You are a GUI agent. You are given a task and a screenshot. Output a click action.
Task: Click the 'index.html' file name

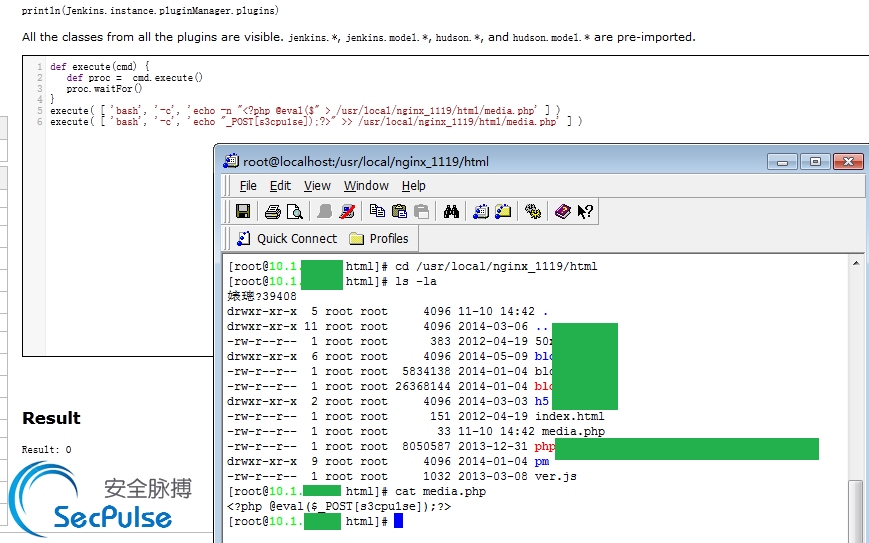(569, 416)
